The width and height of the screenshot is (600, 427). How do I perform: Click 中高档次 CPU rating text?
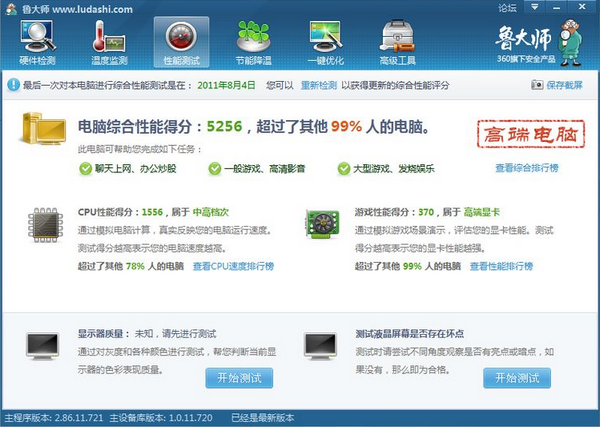[211, 212]
